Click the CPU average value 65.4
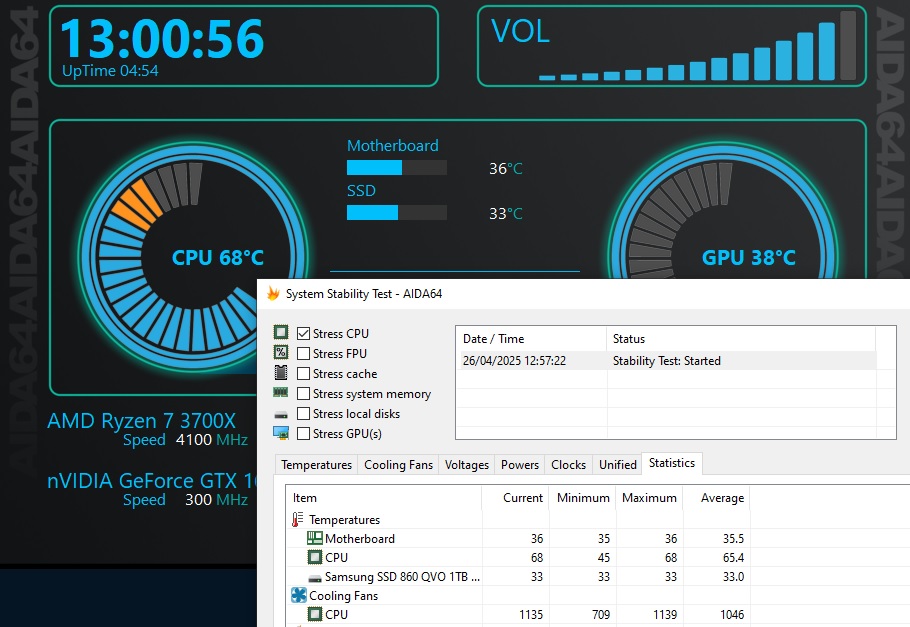The image size is (910, 627). click(x=733, y=558)
